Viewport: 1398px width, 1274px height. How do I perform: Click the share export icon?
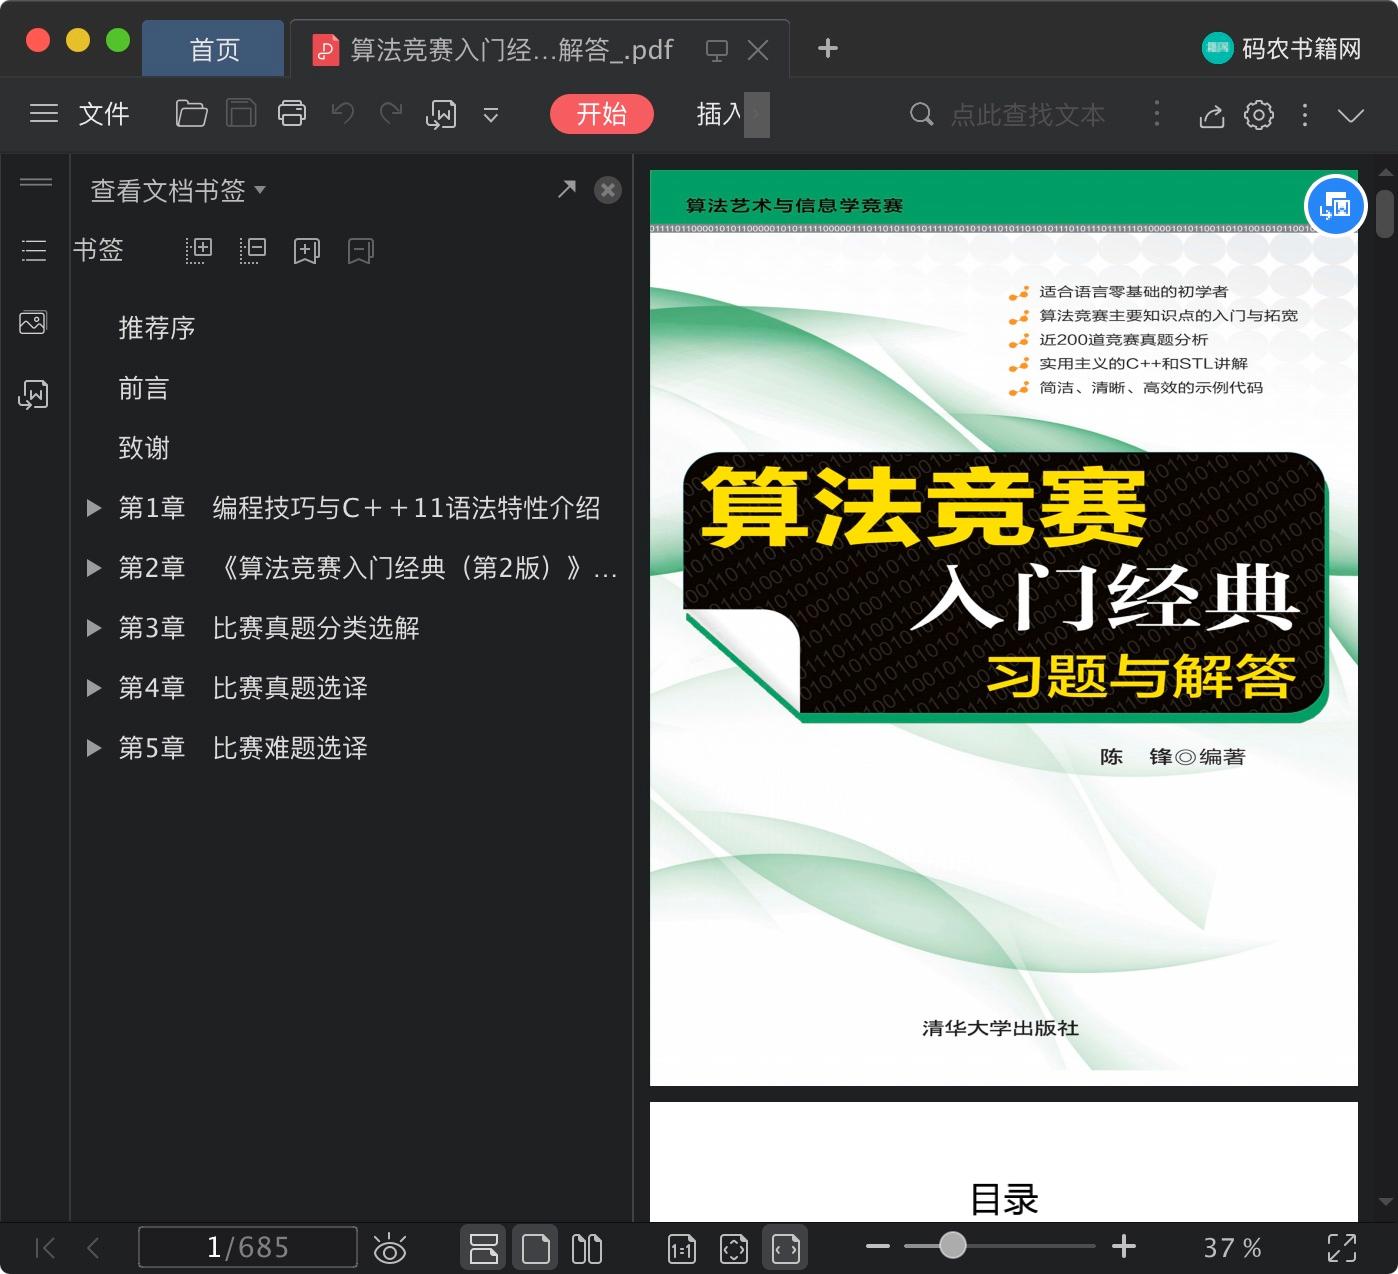(x=1212, y=115)
